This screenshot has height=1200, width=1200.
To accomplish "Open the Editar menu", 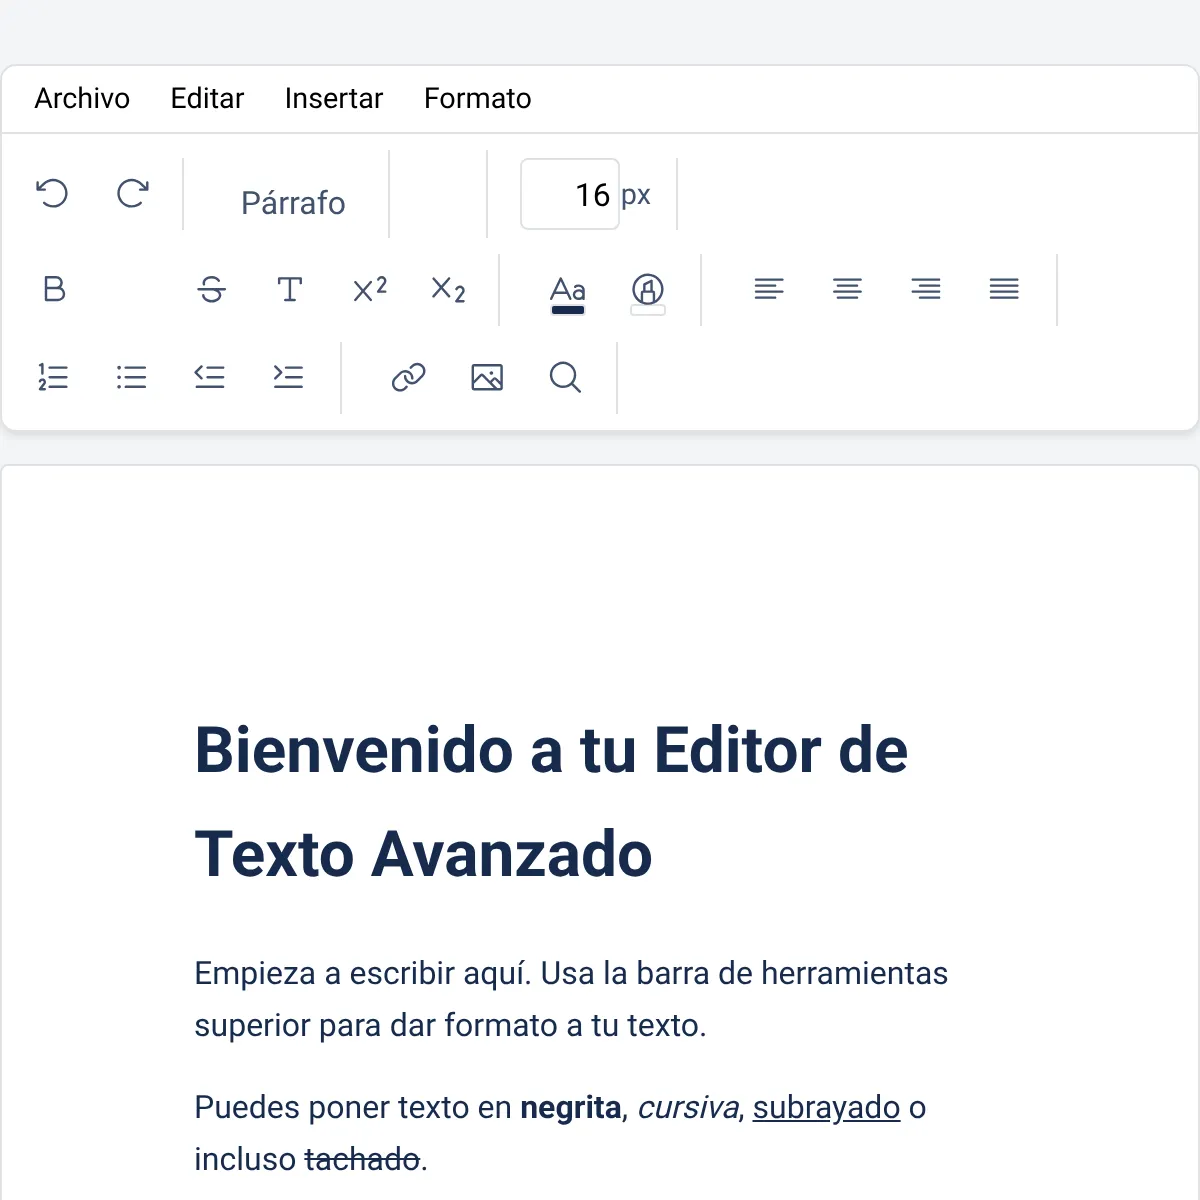I will pyautogui.click(x=207, y=98).
